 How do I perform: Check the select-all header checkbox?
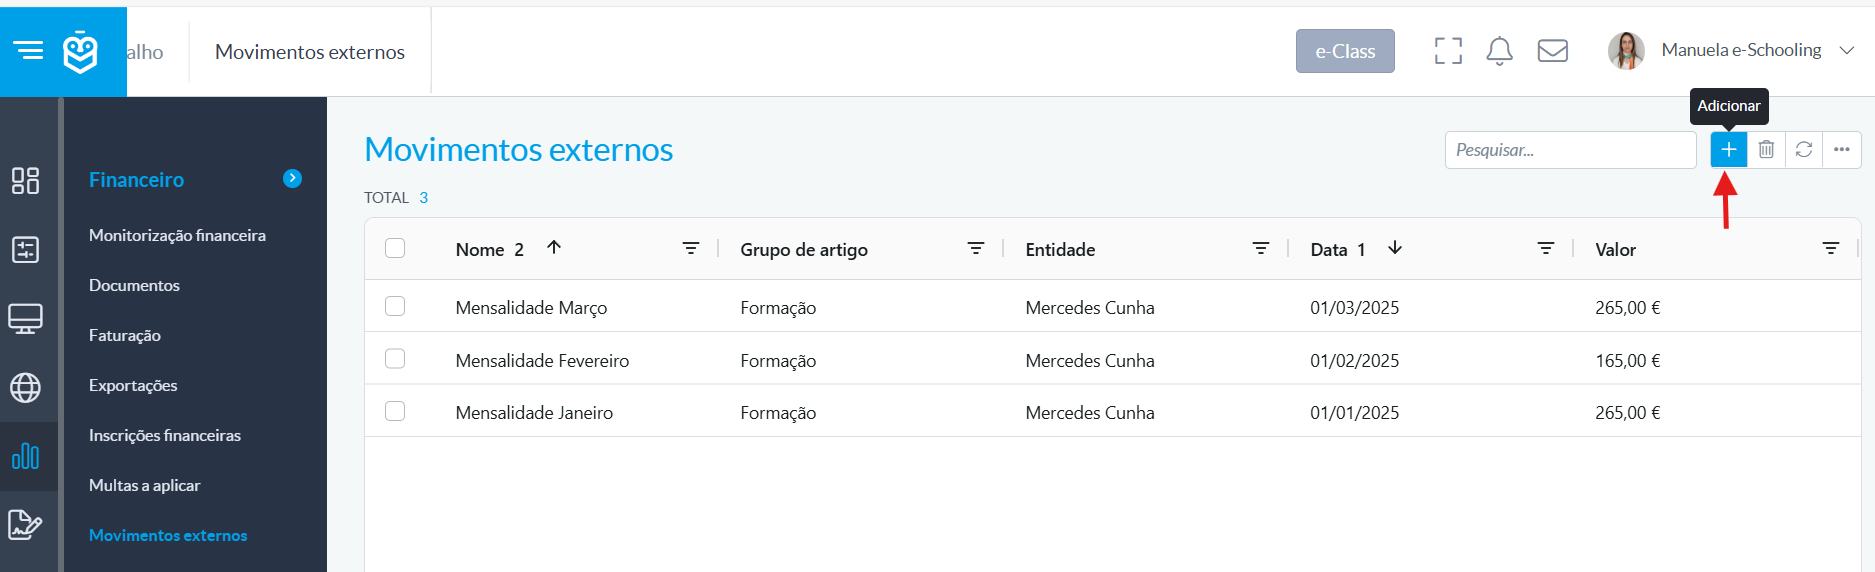[395, 248]
